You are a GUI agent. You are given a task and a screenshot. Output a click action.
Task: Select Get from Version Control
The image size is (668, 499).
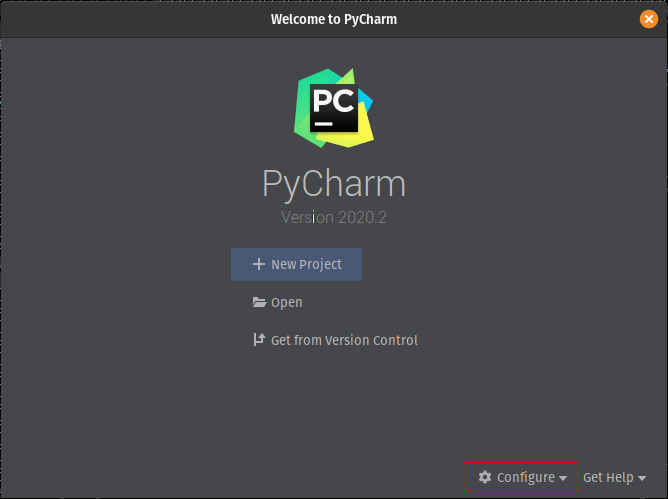(x=335, y=340)
